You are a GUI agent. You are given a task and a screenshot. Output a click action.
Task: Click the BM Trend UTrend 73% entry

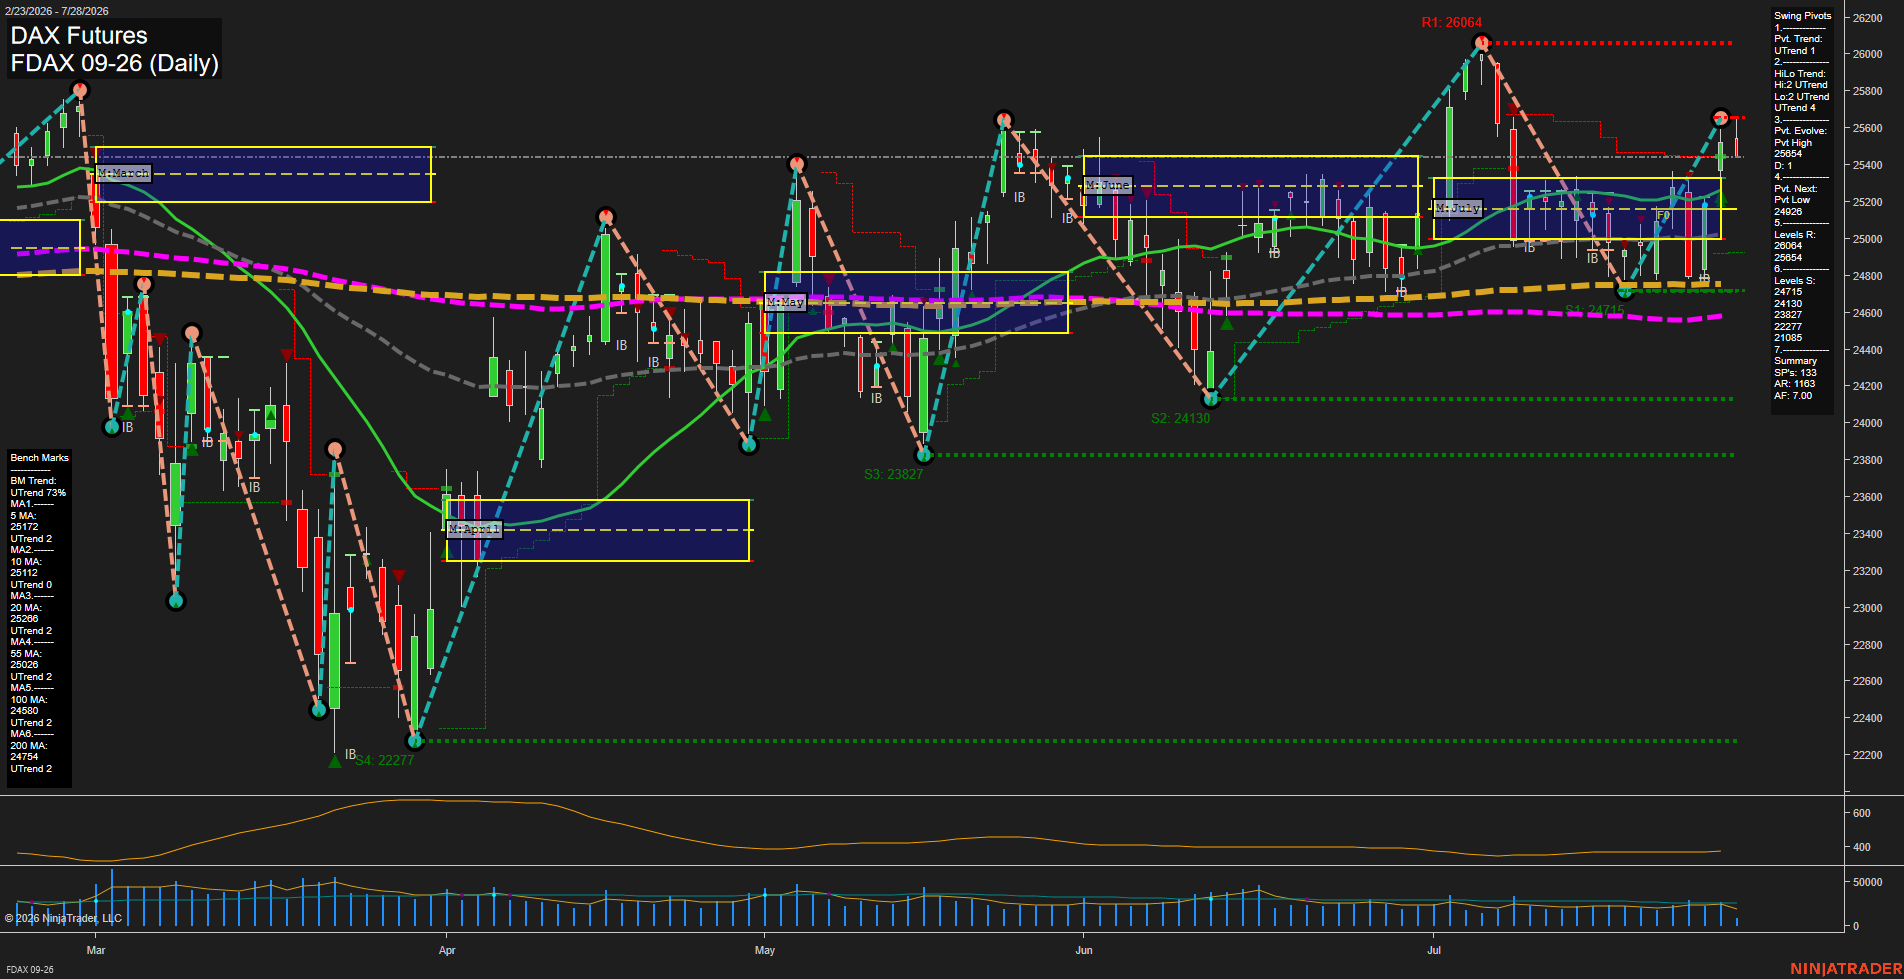(x=38, y=487)
